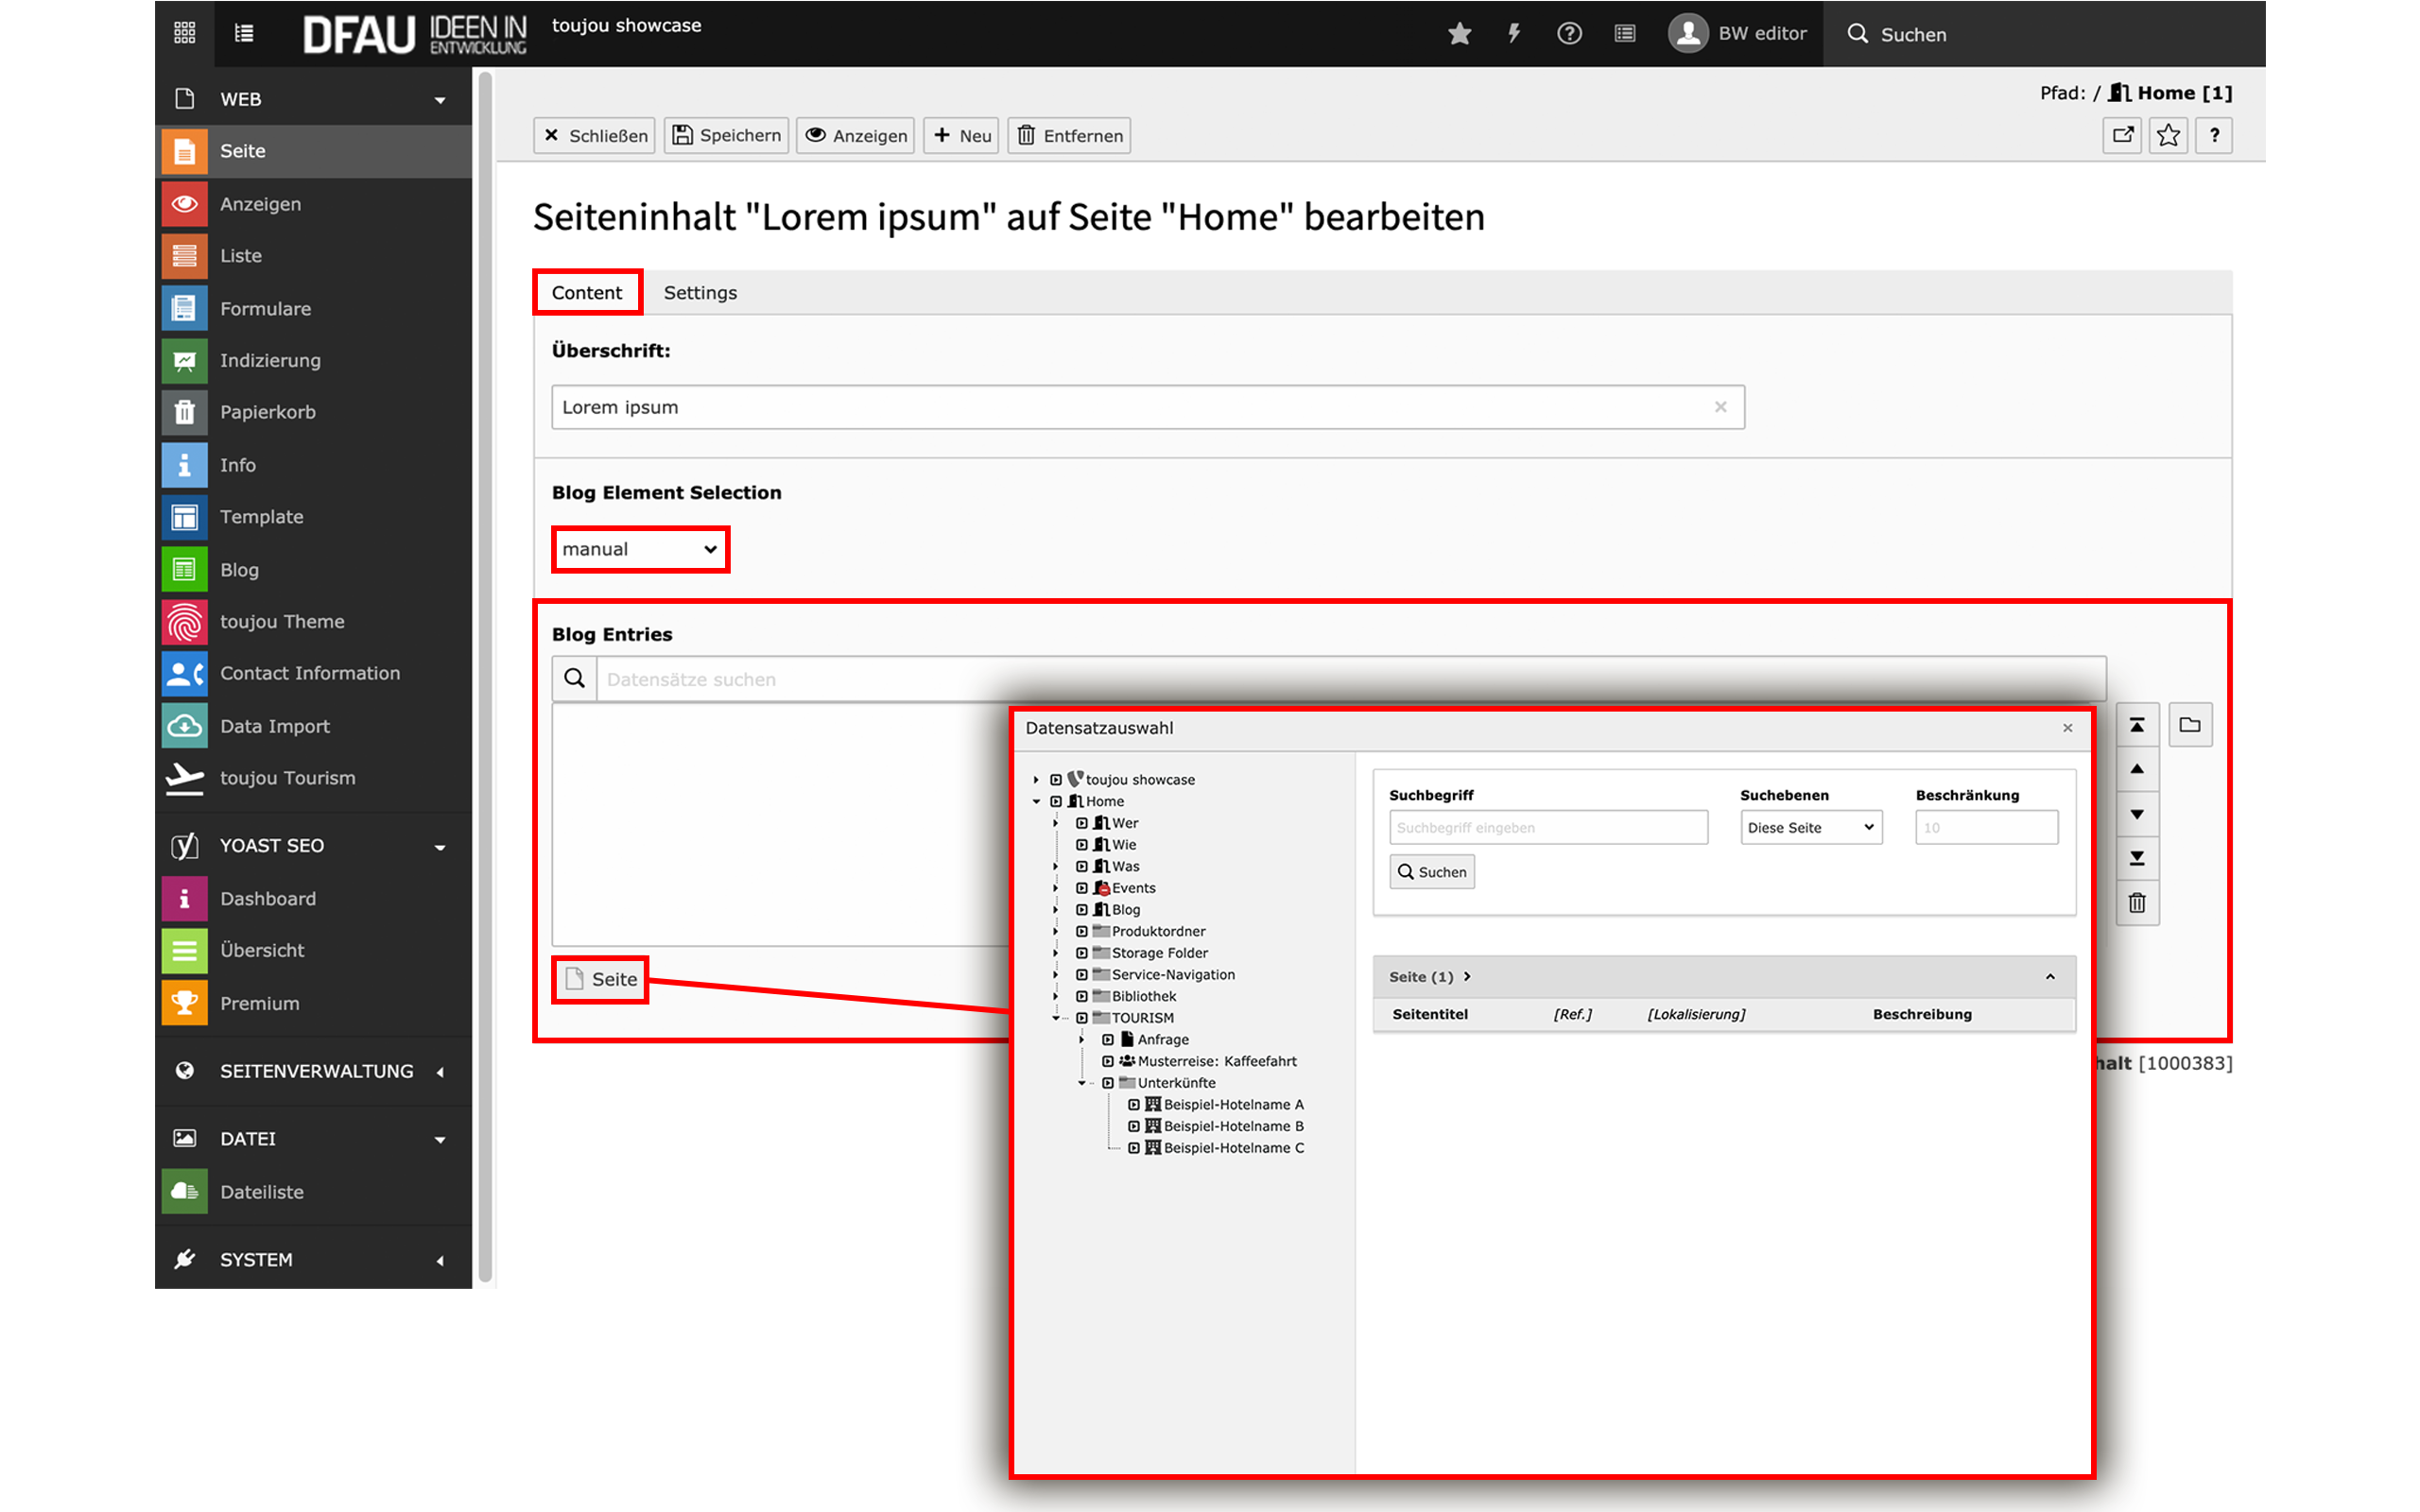2420x1512 pixels.
Task: Collapse the WEB module group
Action: [x=314, y=99]
